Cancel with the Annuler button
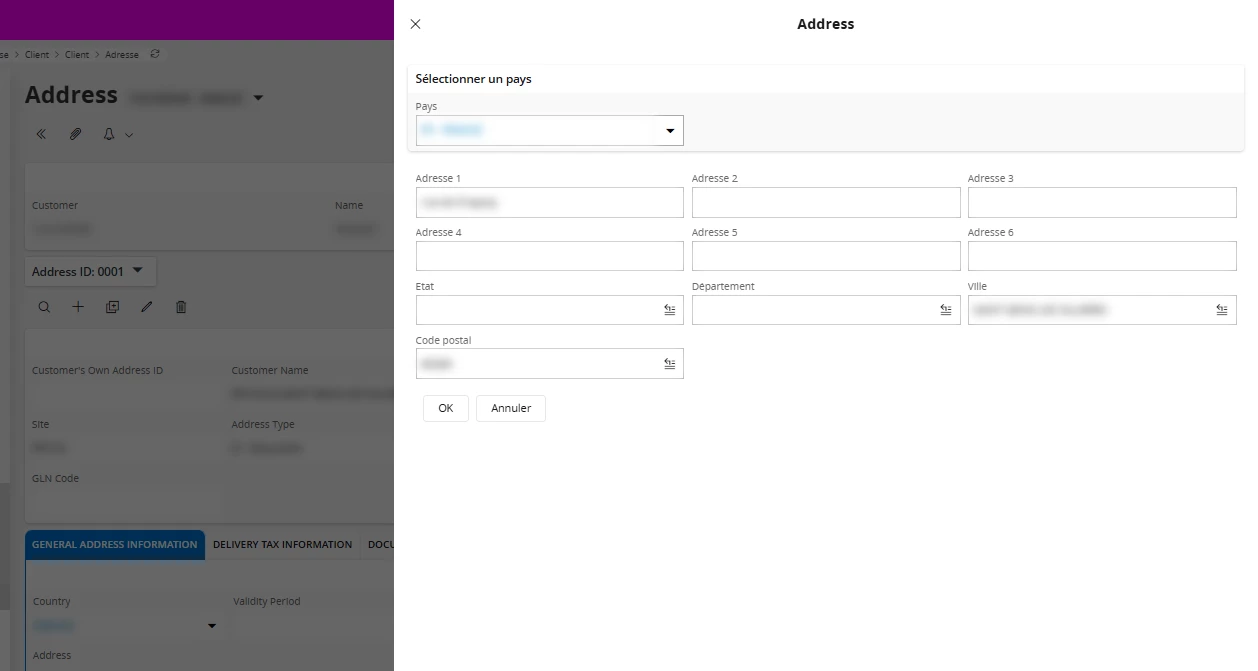This screenshot has height=671, width=1258. tap(511, 408)
